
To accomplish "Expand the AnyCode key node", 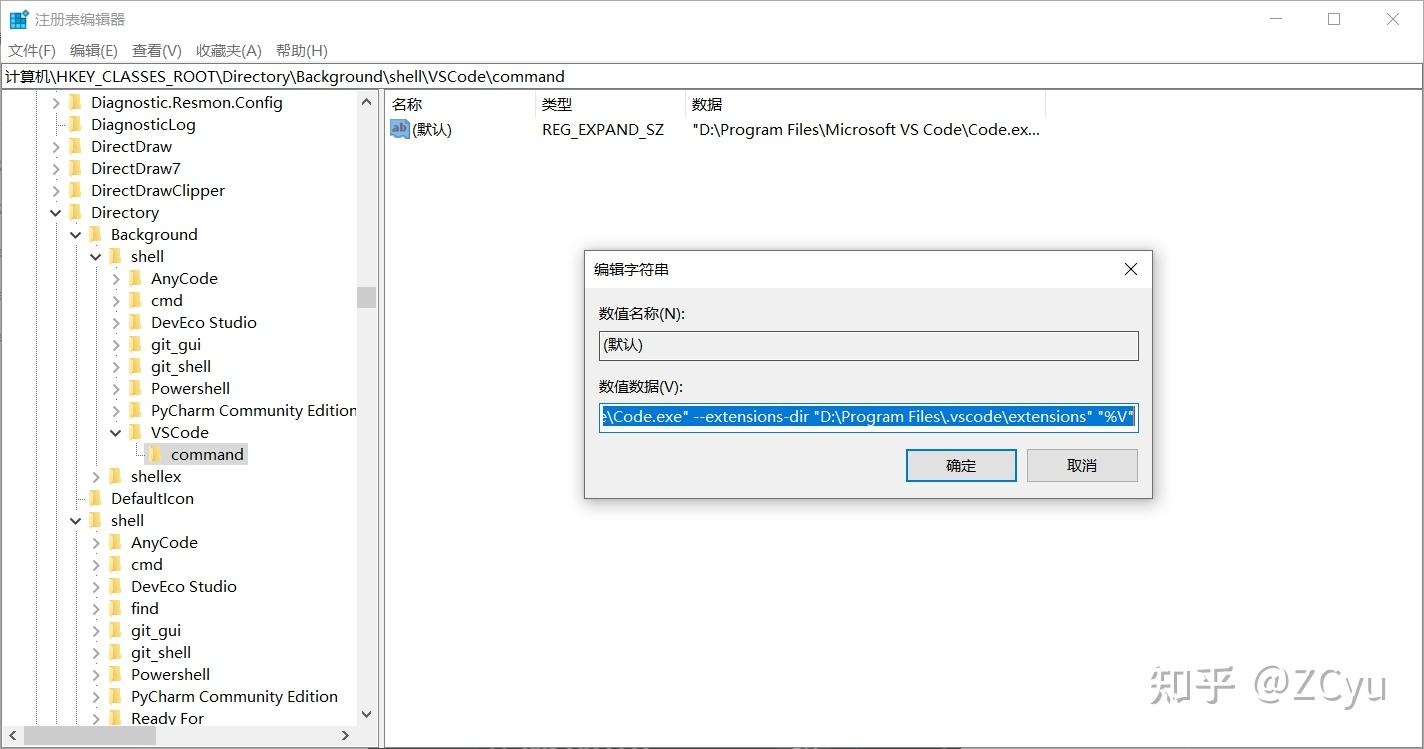I will 117,278.
